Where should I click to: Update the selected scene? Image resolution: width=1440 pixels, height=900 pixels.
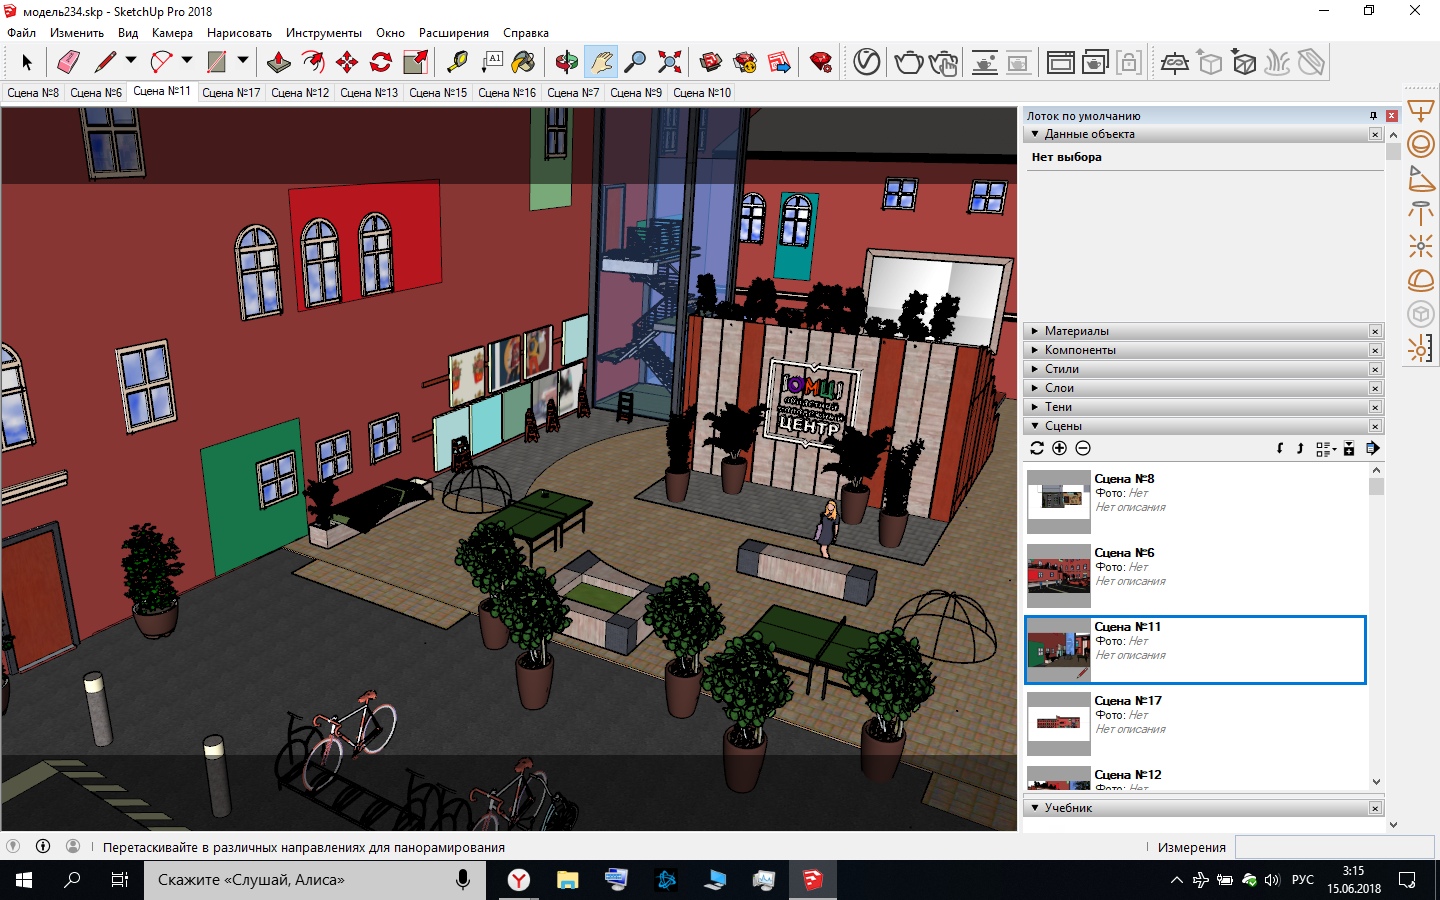1037,449
